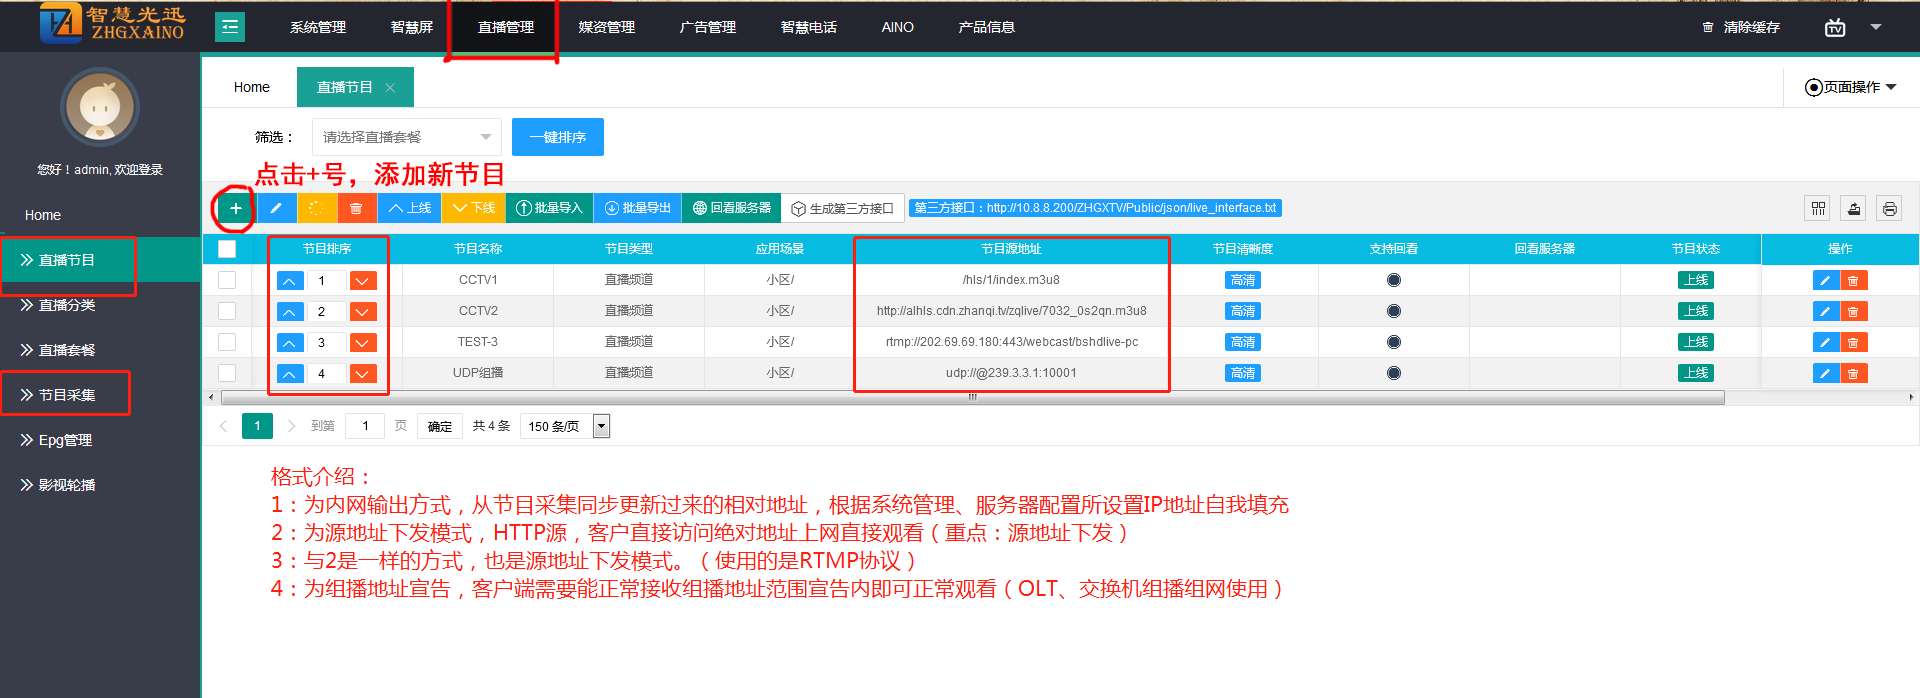
Task: Toggle the sidebar collapse menu icon
Action: click(230, 27)
